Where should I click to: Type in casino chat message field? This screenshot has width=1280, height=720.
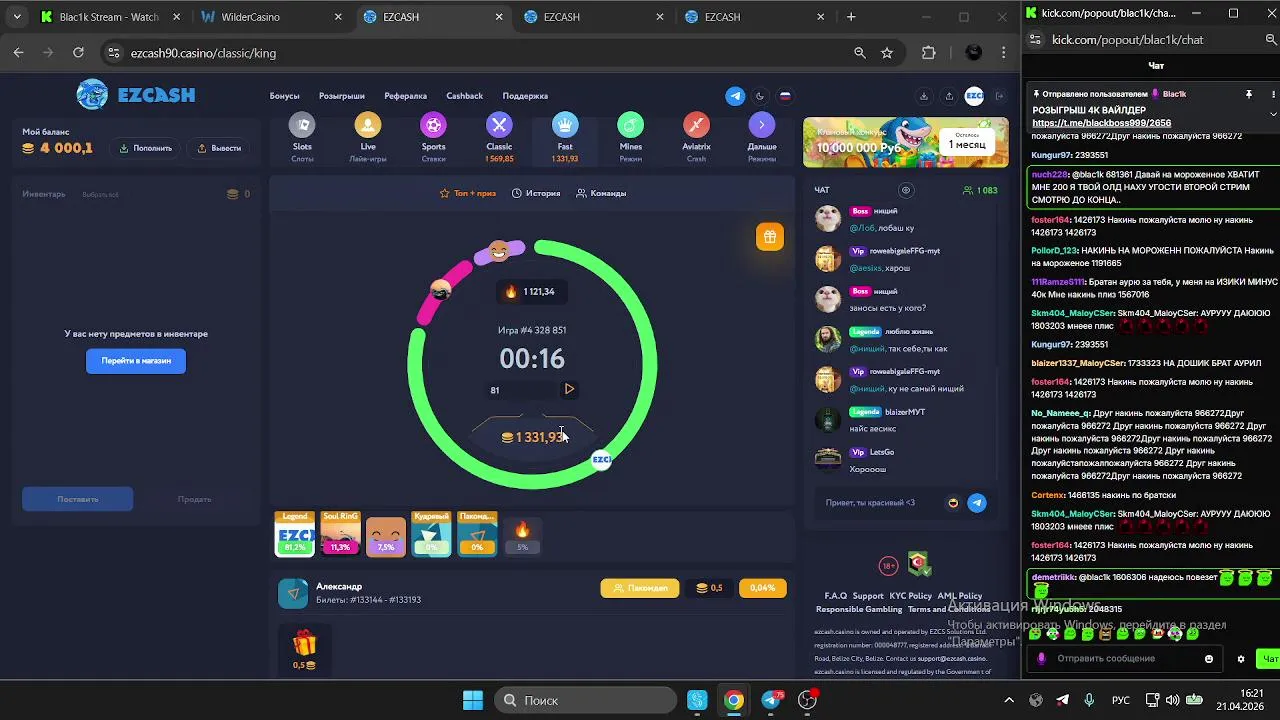[x=880, y=503]
